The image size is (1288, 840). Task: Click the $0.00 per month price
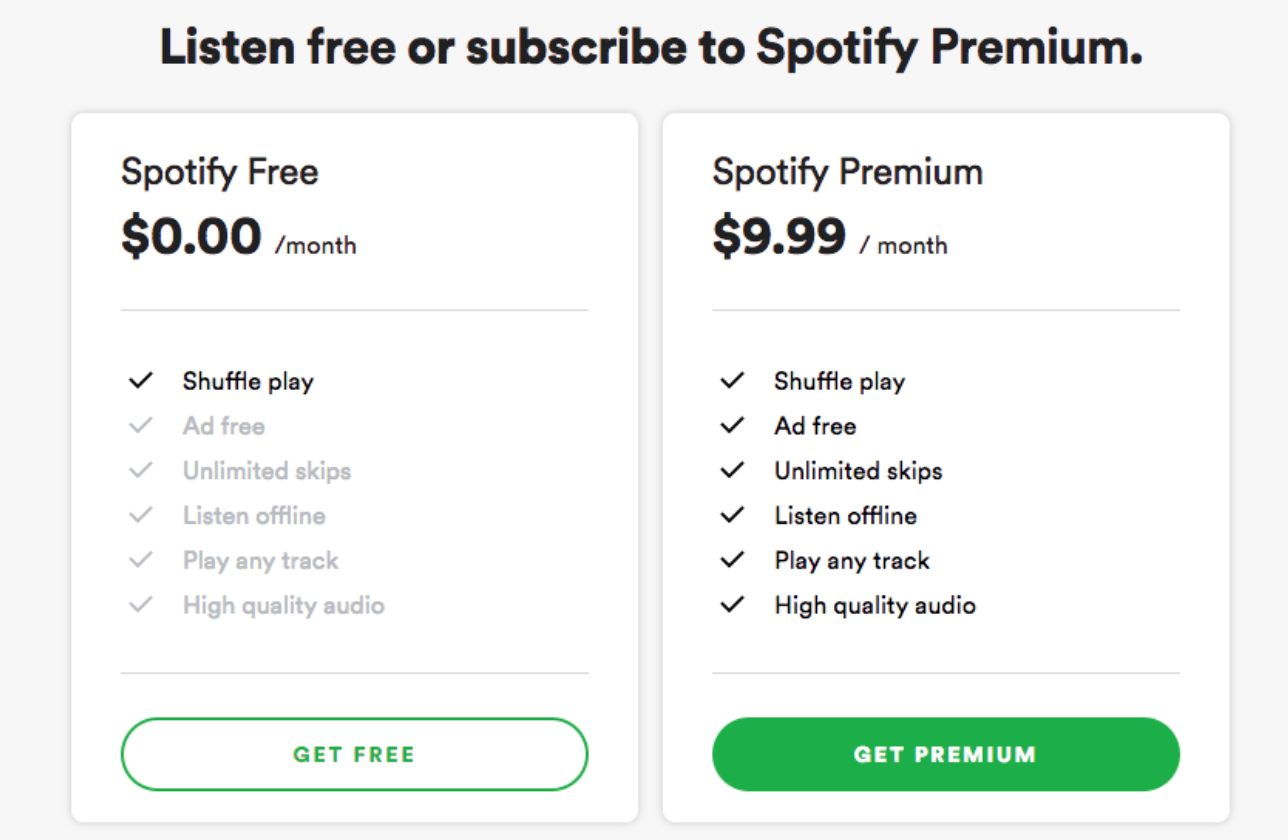coord(238,238)
